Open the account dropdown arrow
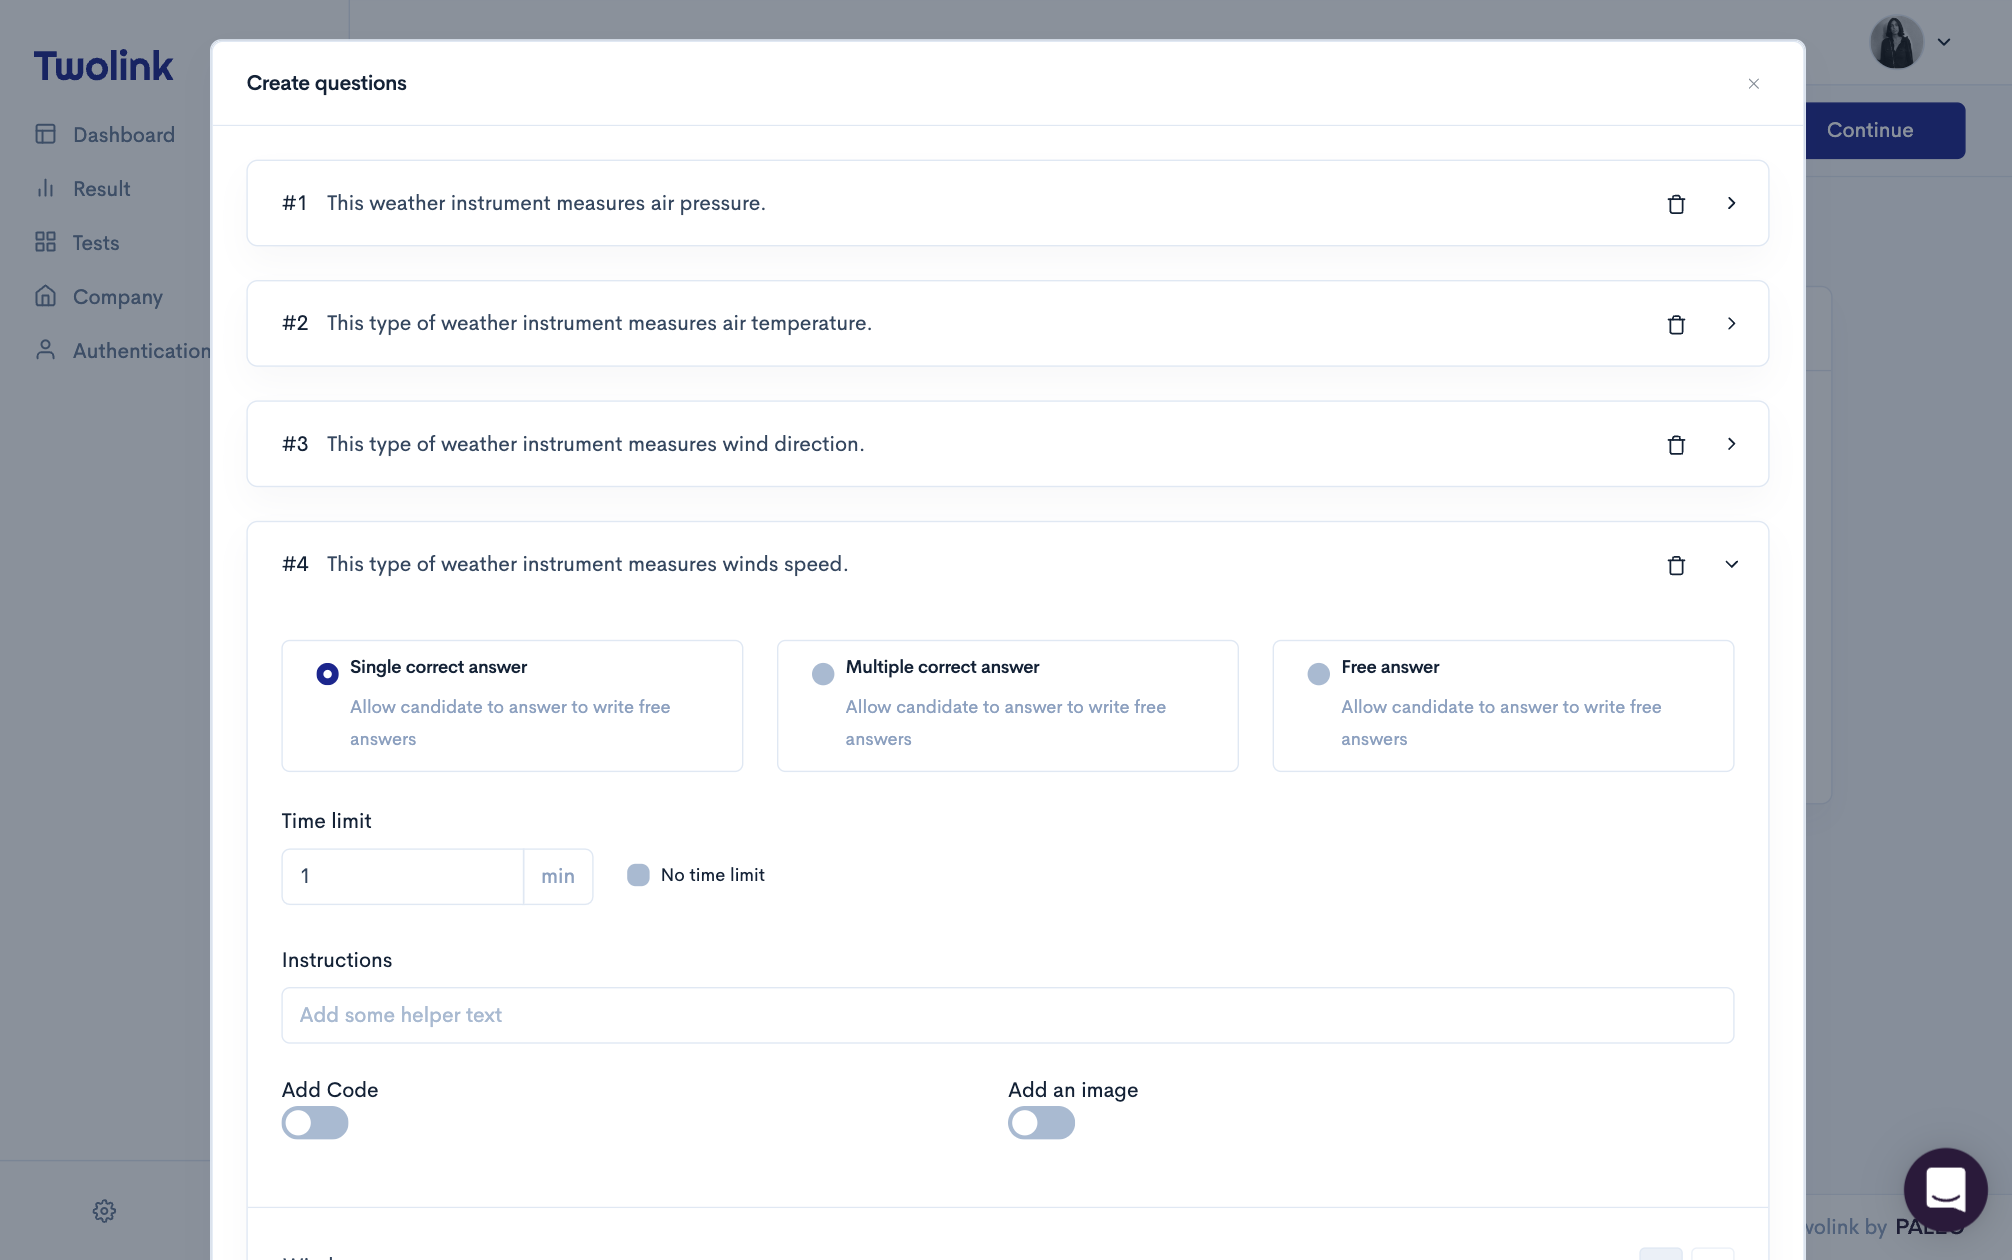The width and height of the screenshot is (2012, 1260). point(1944,42)
